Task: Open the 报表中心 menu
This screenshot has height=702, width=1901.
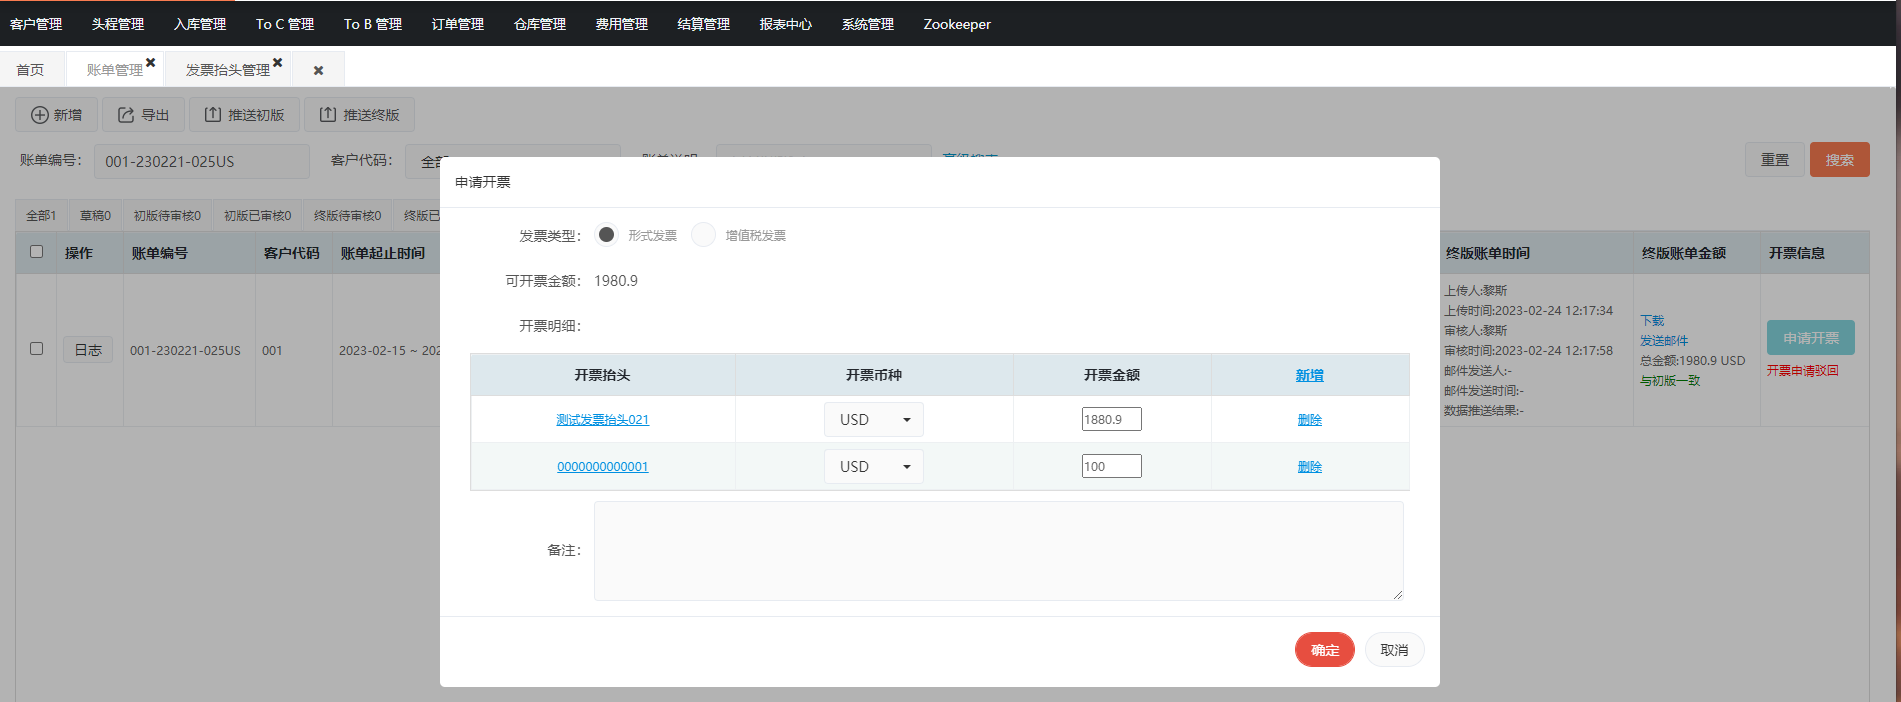Action: pyautogui.click(x=786, y=24)
